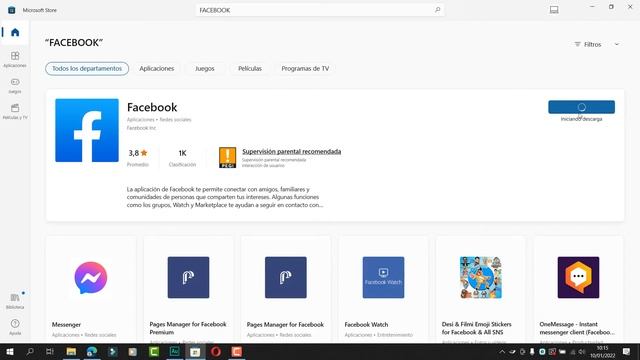Open Películas y TV in sidebar
640x360 pixels.
15,111
